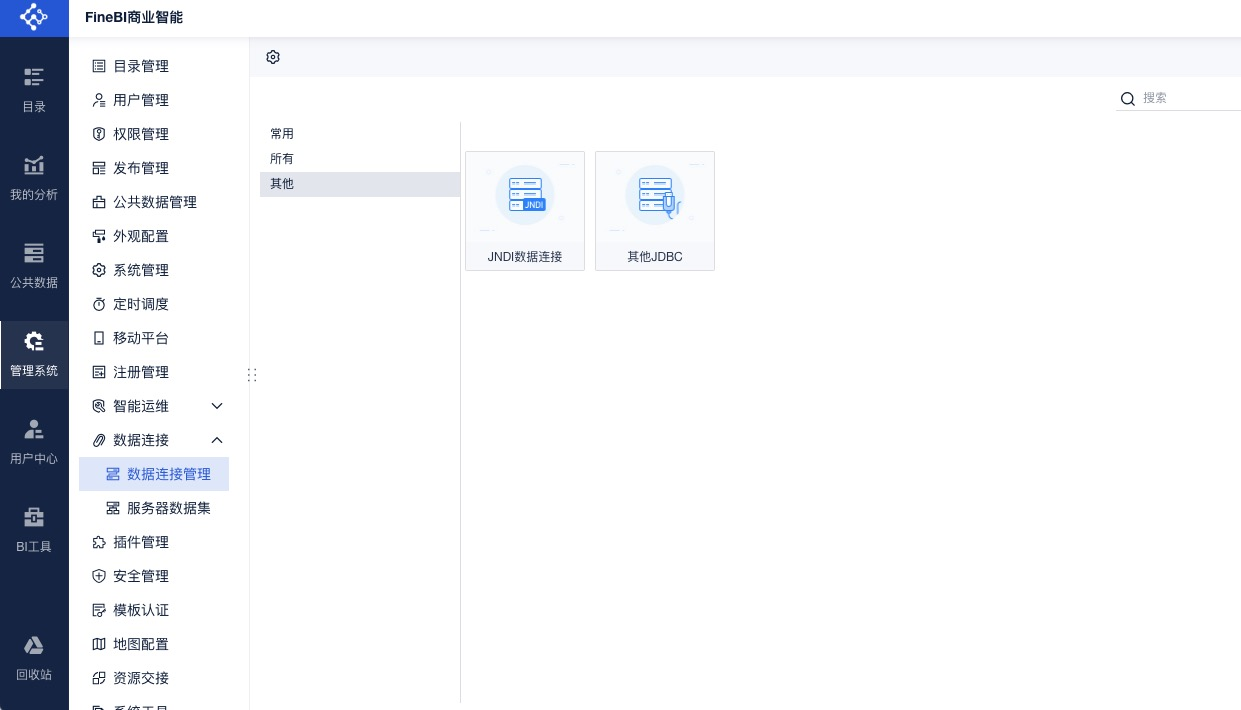Open 服务器数据集 in the menu
Screen dimensions: 1241x710
coord(168,508)
